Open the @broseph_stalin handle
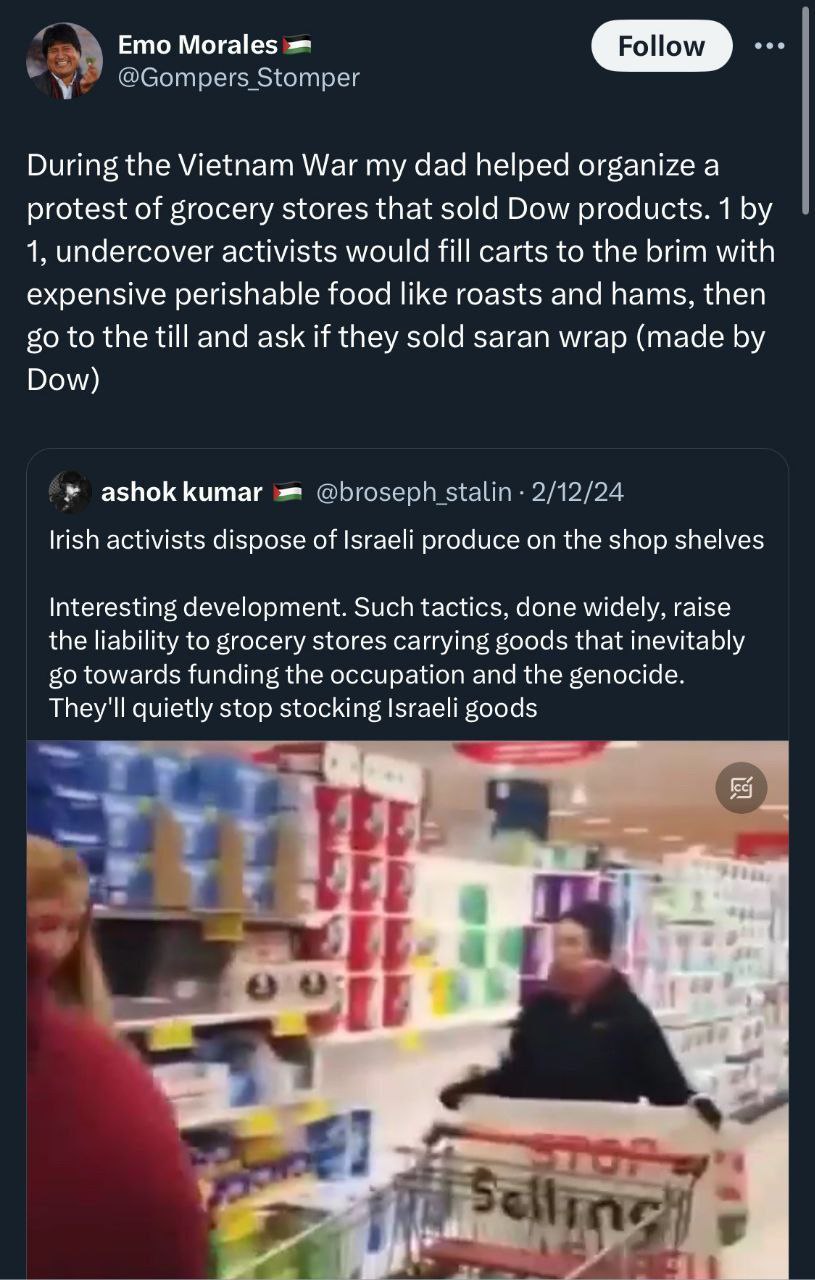 pyautogui.click(x=415, y=492)
